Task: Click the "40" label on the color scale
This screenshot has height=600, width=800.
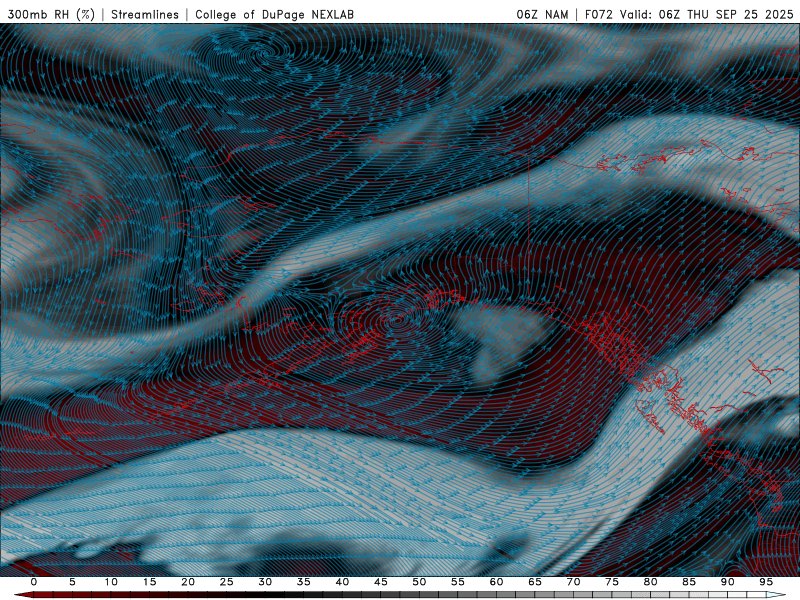Action: click(342, 582)
